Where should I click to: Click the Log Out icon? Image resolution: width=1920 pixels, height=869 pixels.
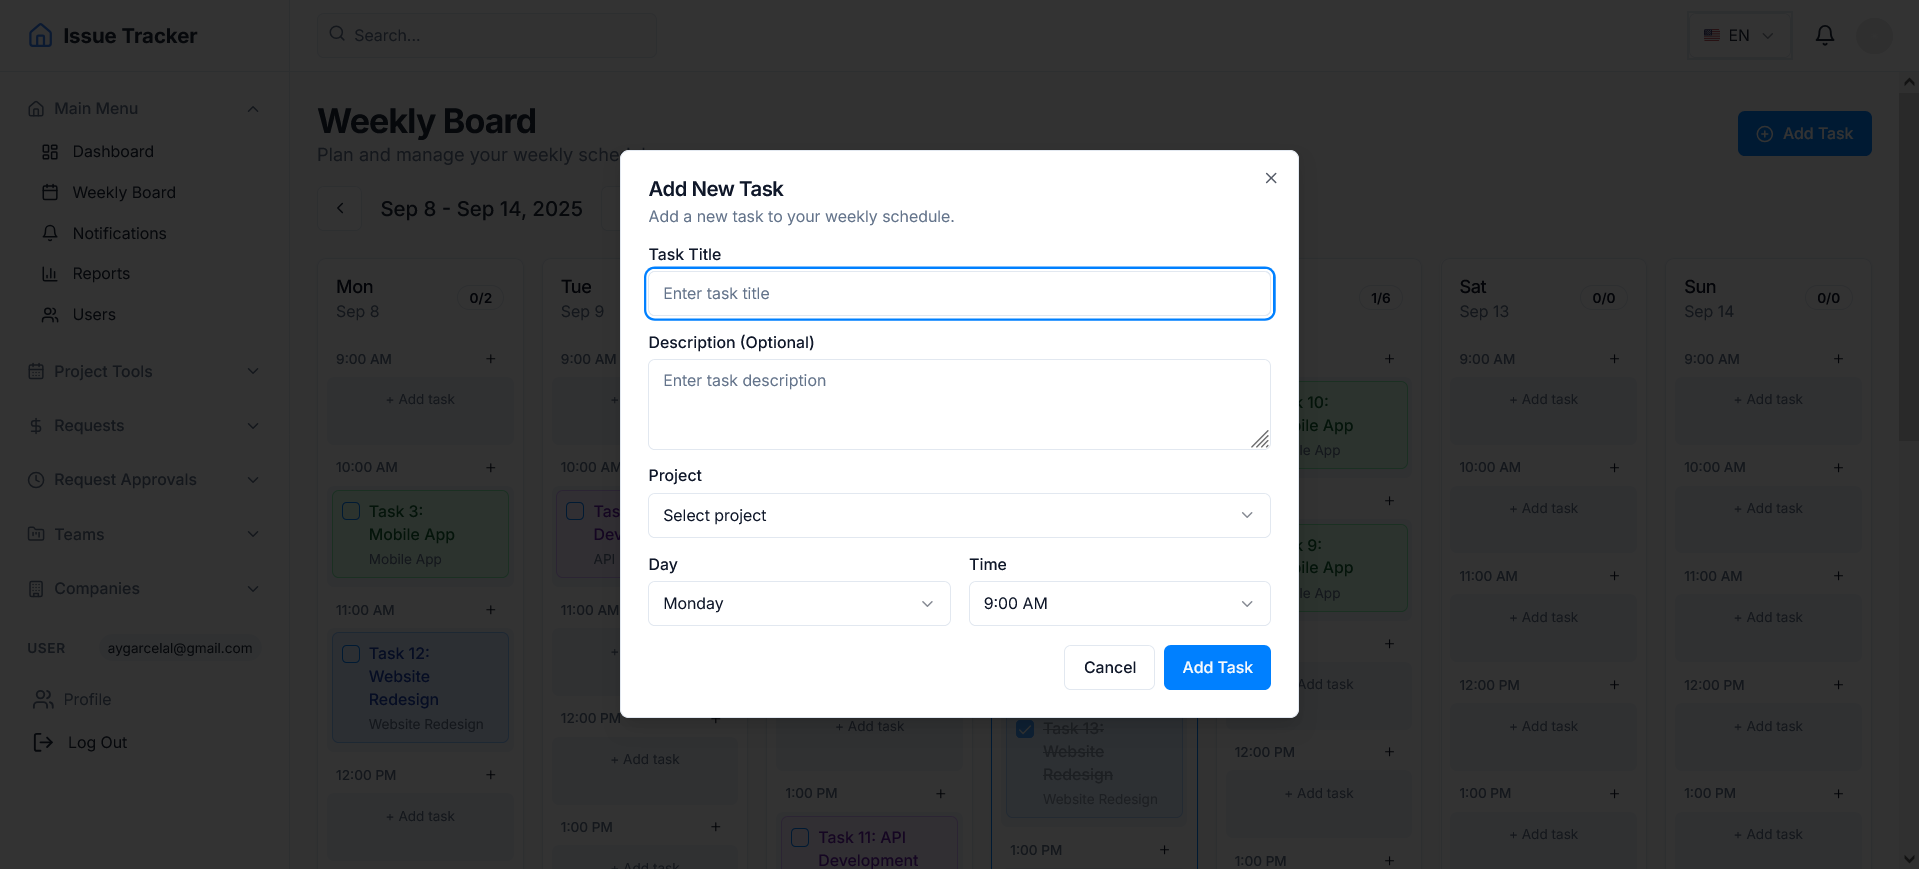coord(42,742)
